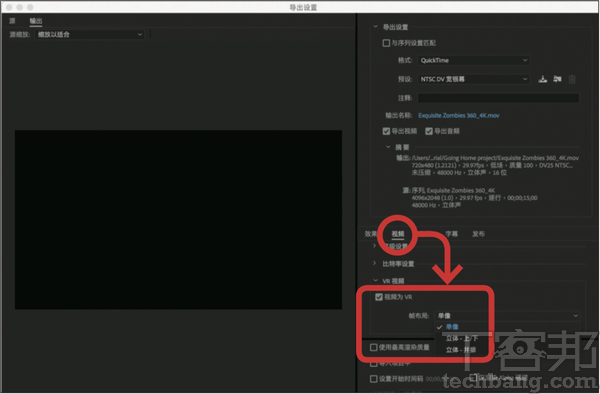This screenshot has height=394, width=600.
Task: Click the output name Exquisite Zombies 360_4K.mov link
Action: (458, 116)
